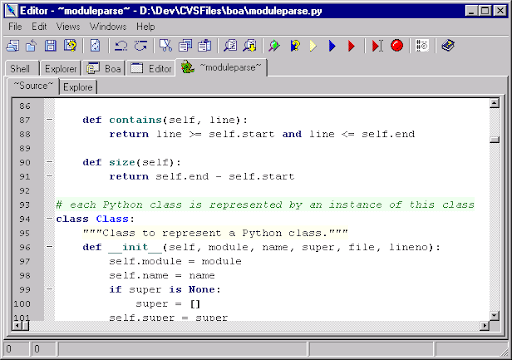Screen dimensions: 512x360
Task: Open the Windows menu
Action: tap(108, 27)
